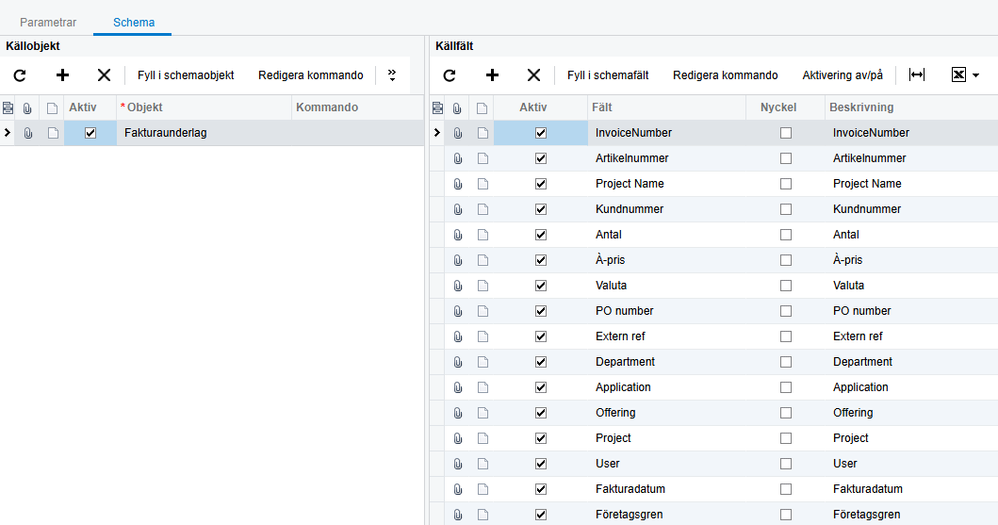Delete selected row in Källobjekt panel

[x=104, y=75]
